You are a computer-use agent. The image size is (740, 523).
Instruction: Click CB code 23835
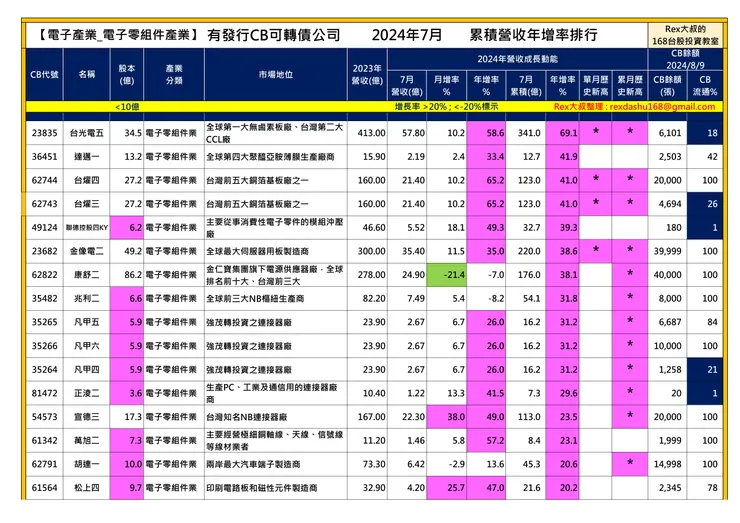[x=44, y=133]
